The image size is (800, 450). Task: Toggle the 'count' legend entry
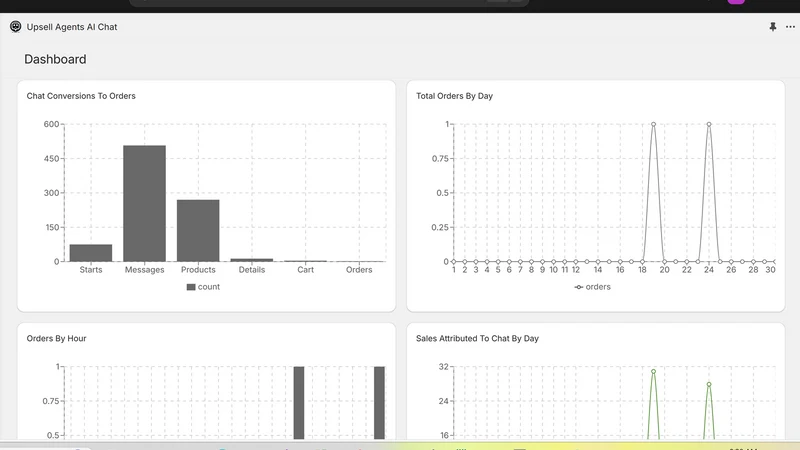pos(203,287)
